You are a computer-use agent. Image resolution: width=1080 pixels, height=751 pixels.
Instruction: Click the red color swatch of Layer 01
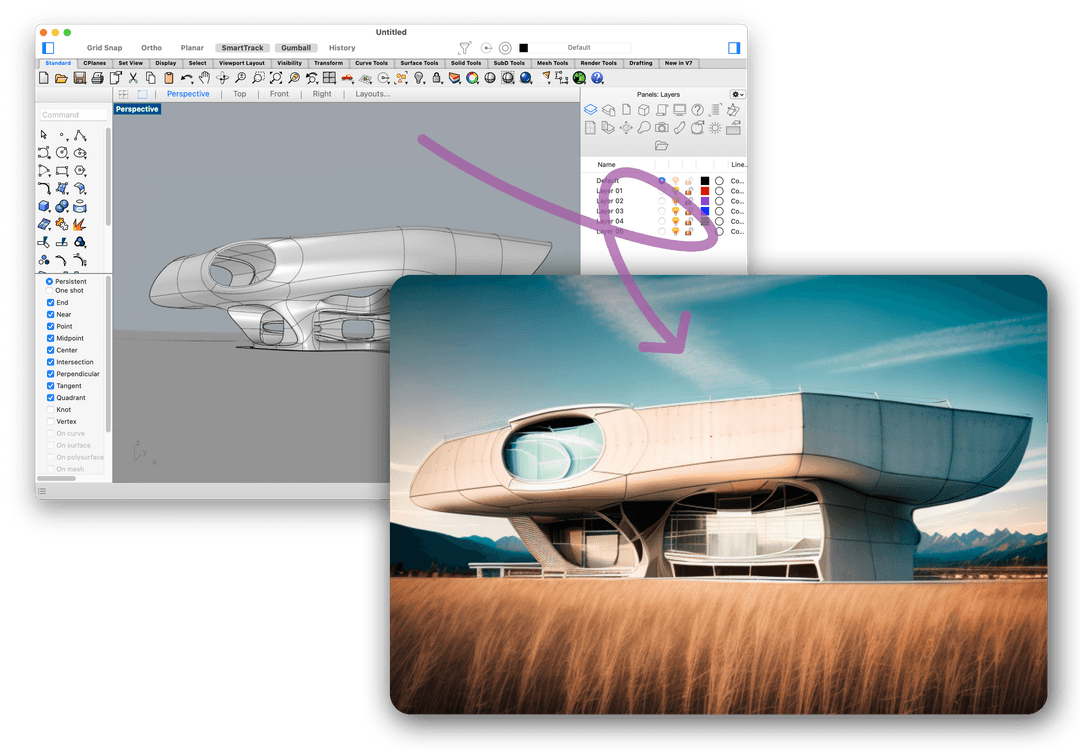click(x=705, y=191)
